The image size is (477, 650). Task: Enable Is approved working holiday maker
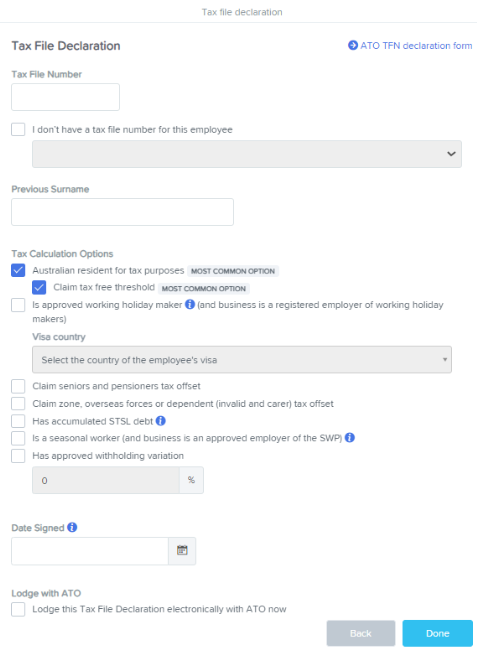(x=18, y=305)
